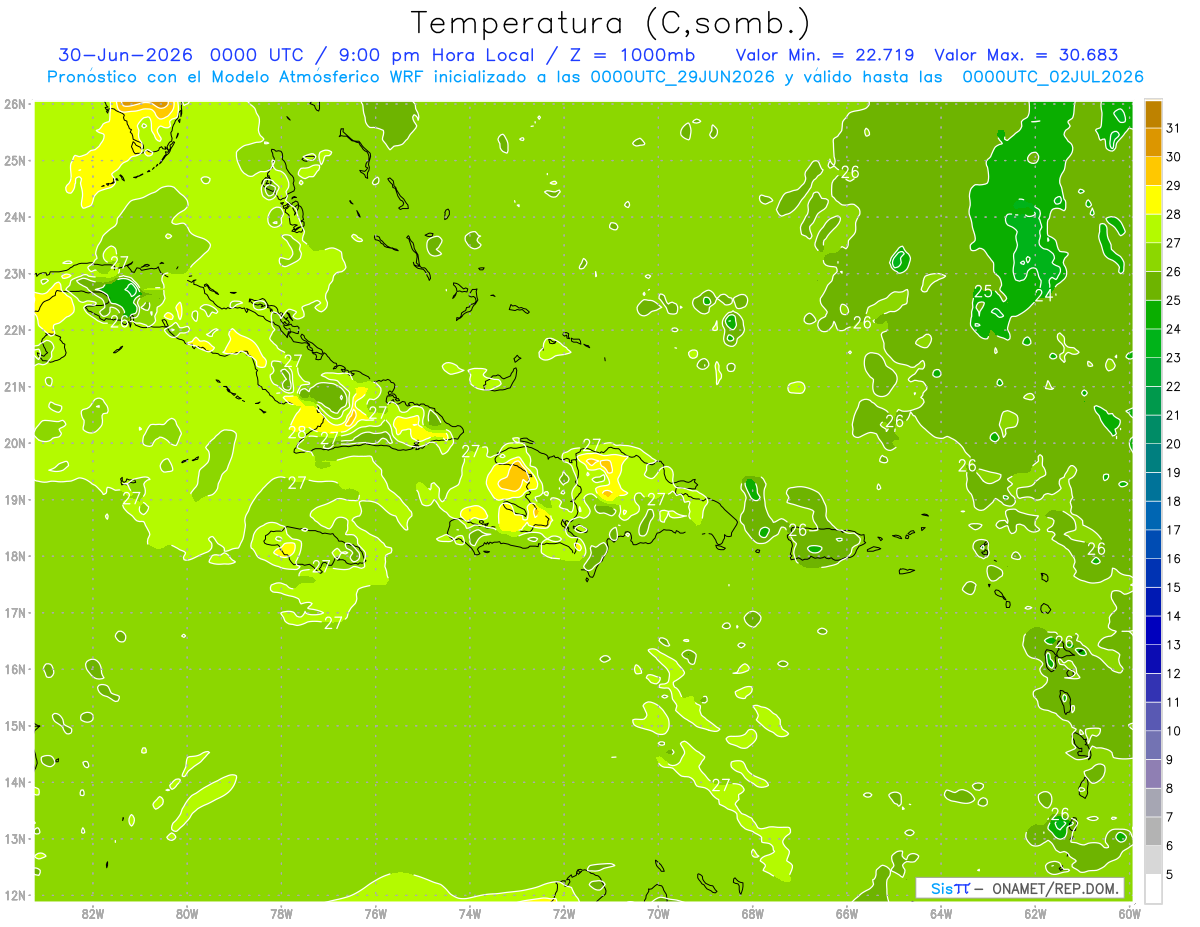Click the '19N' latitude axis label
1200x927 pixels.
pos(14,499)
